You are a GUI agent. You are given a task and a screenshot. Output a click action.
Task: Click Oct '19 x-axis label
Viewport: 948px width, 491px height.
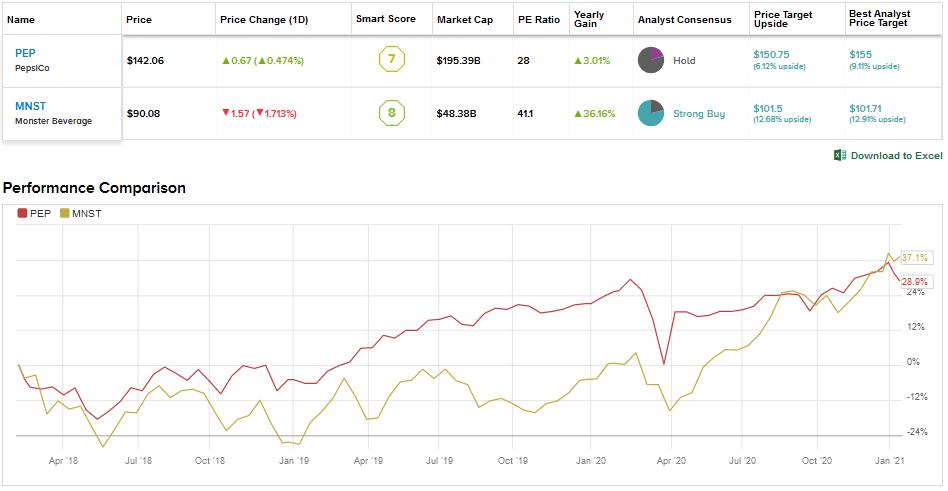(513, 461)
